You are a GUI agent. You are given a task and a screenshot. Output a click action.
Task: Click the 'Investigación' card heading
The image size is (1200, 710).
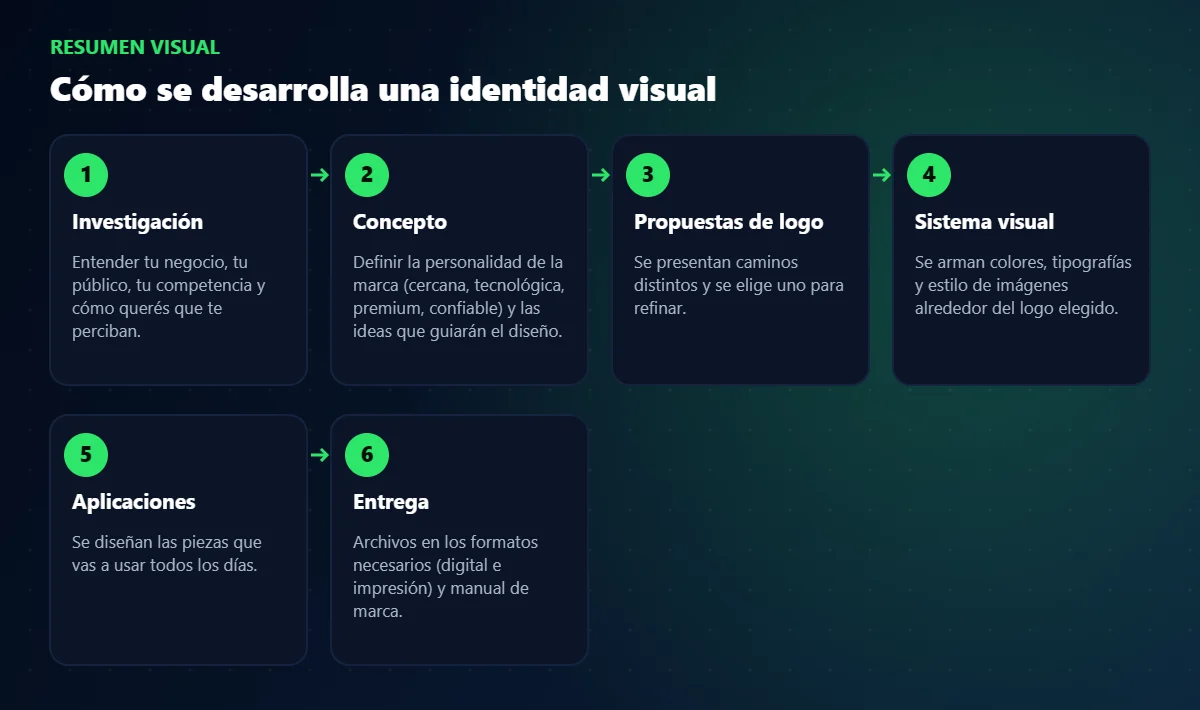[x=137, y=222]
